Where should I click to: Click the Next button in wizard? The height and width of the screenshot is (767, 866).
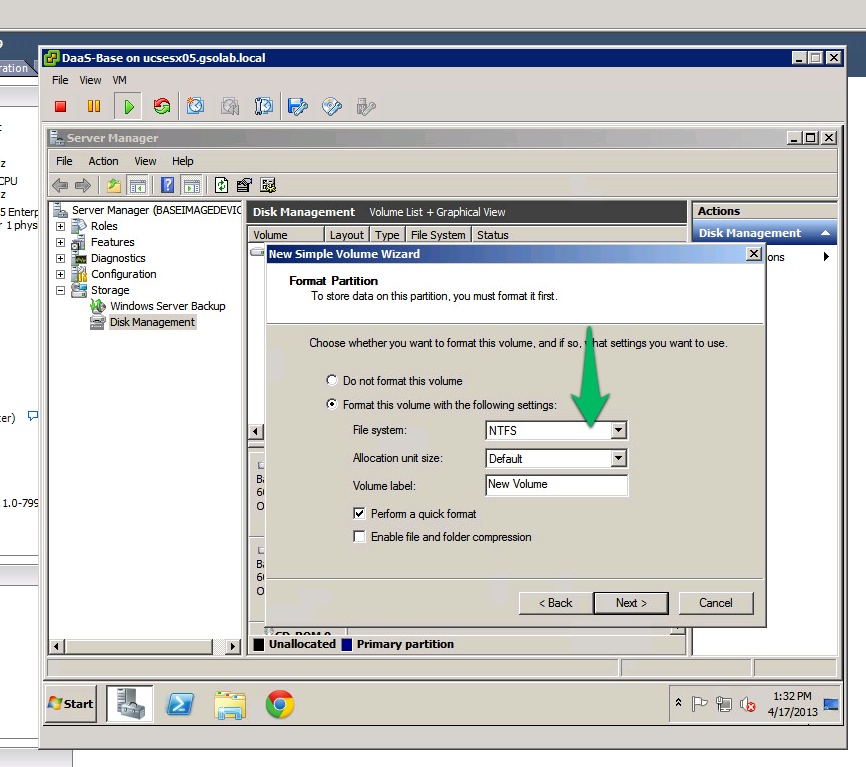pos(631,603)
